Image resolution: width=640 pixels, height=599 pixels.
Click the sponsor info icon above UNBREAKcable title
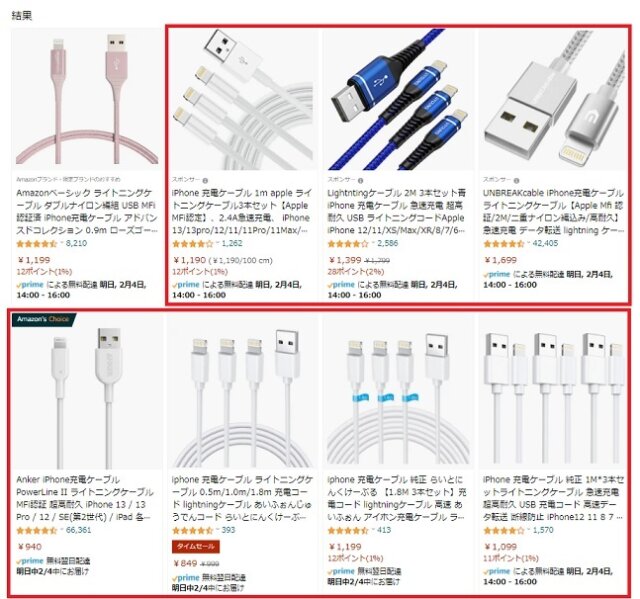516,180
